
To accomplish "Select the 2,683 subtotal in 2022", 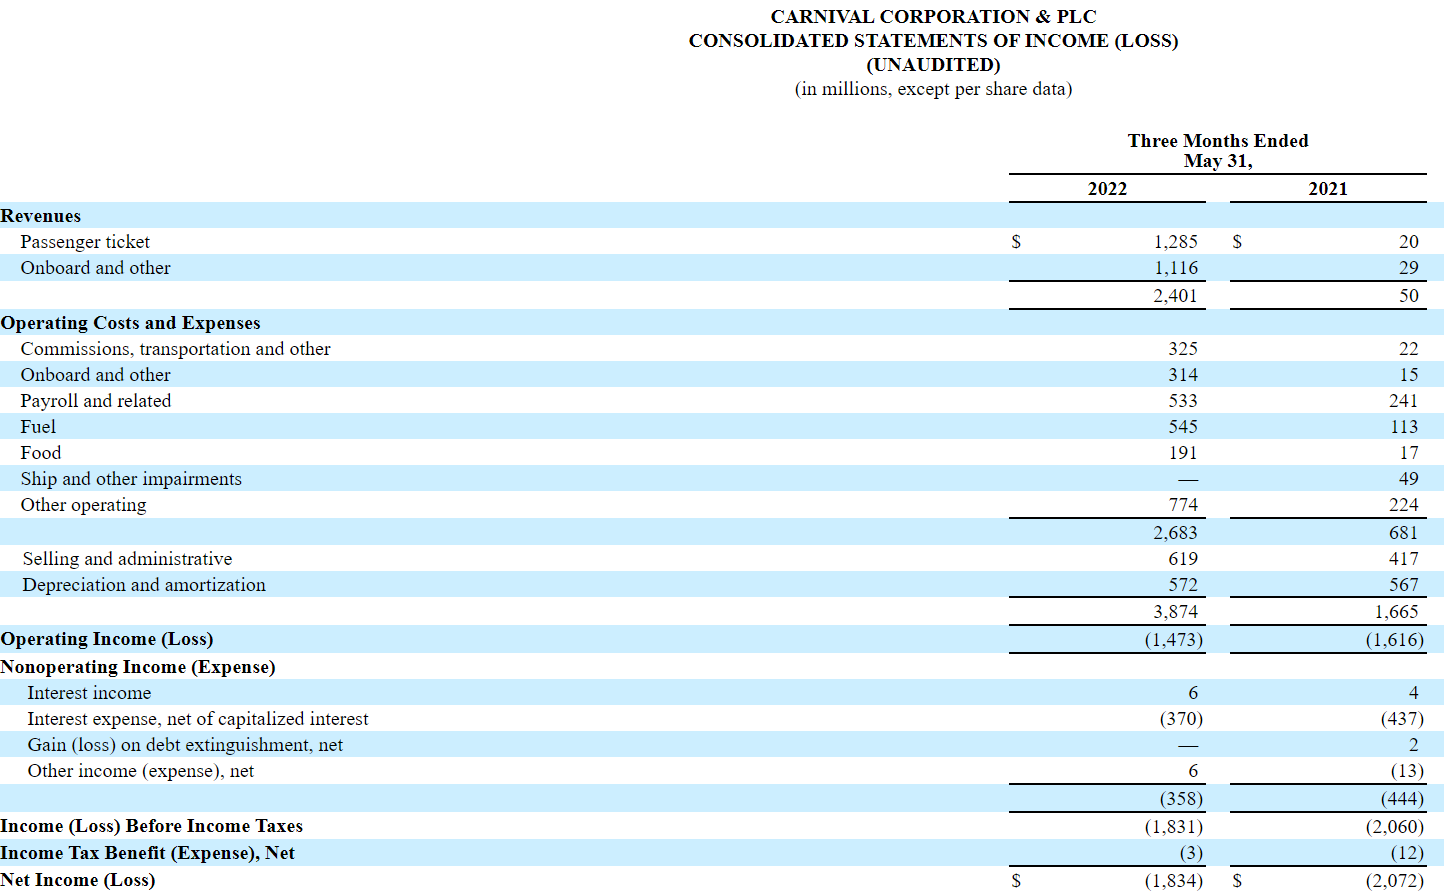I will click(x=1175, y=533).
